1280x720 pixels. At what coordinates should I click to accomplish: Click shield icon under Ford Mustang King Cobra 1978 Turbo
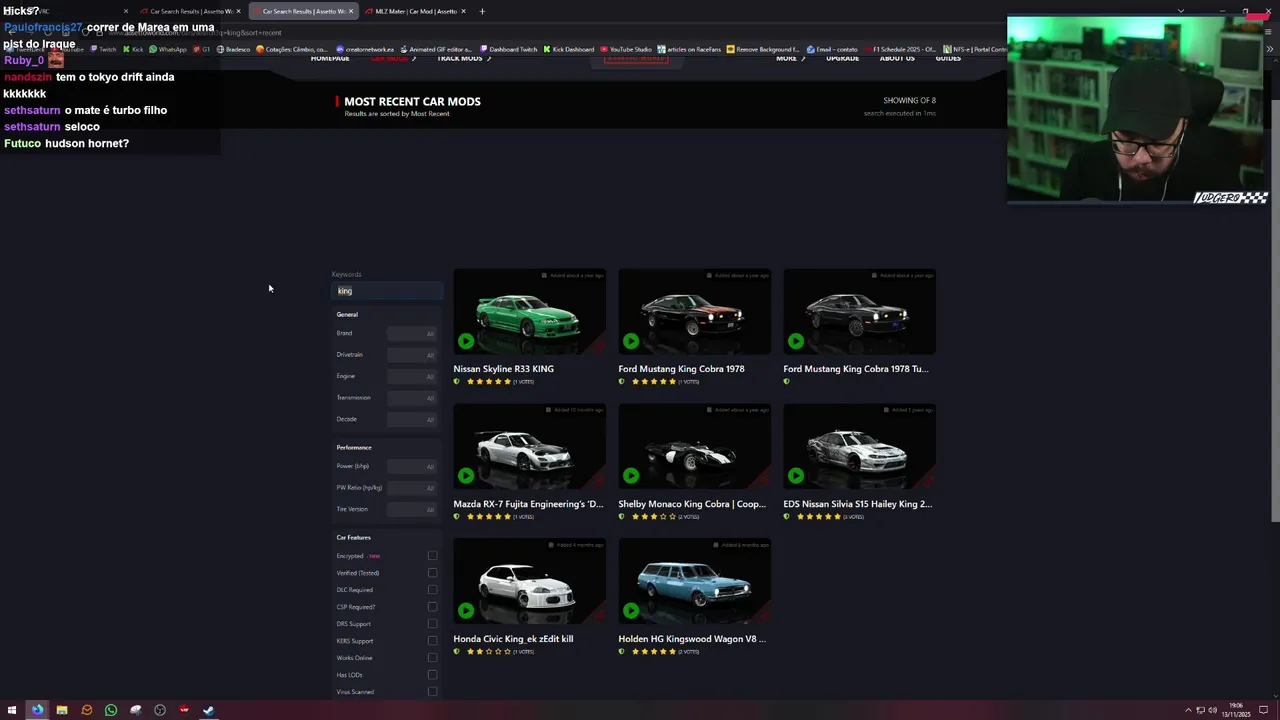coord(787,381)
